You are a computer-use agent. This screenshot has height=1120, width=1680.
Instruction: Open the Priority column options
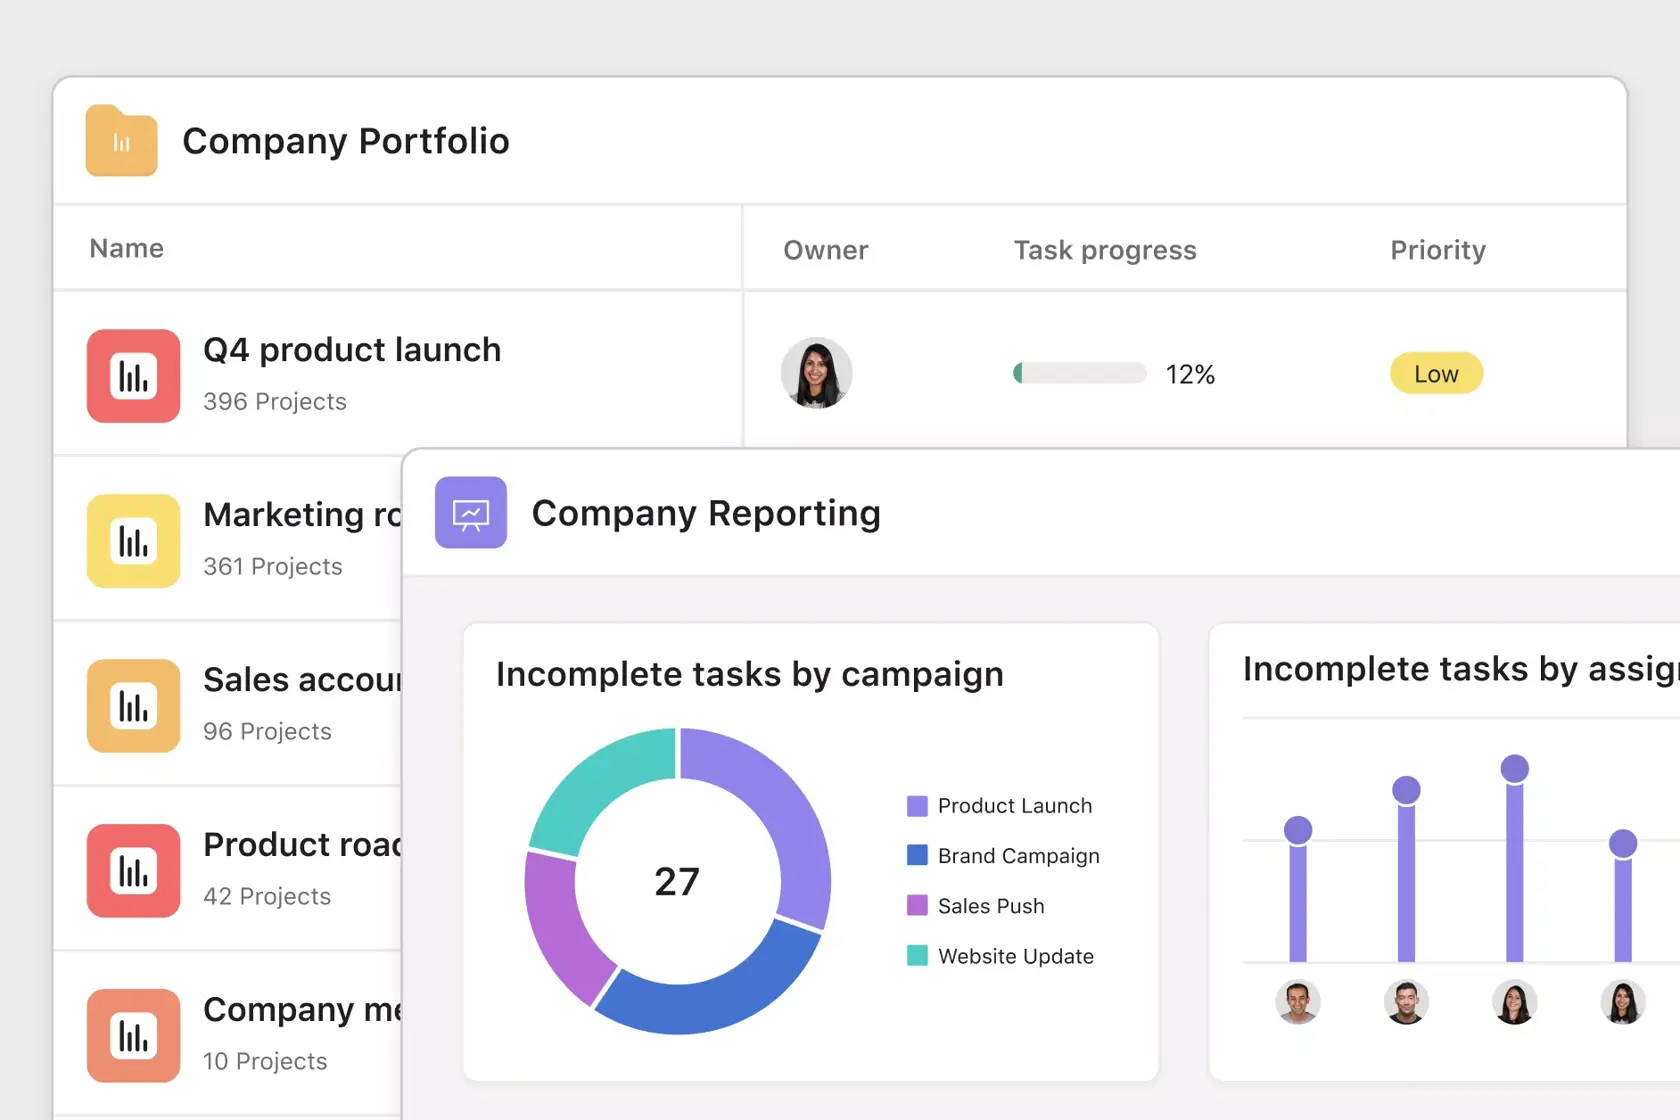pos(1437,250)
